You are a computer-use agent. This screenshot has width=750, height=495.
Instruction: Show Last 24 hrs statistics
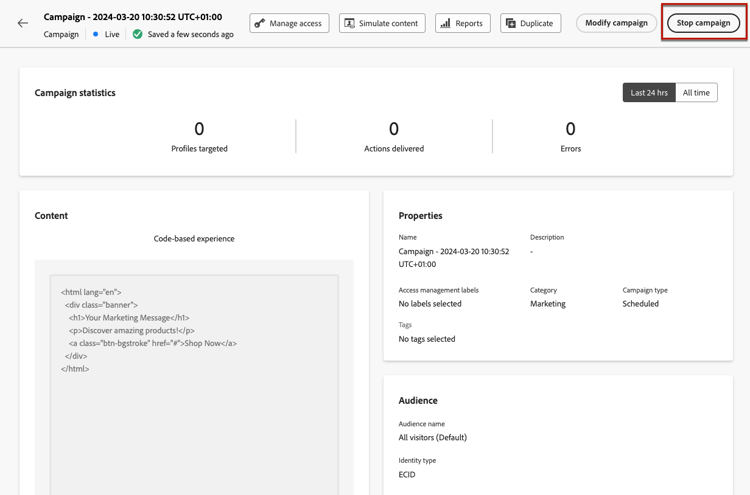click(649, 93)
